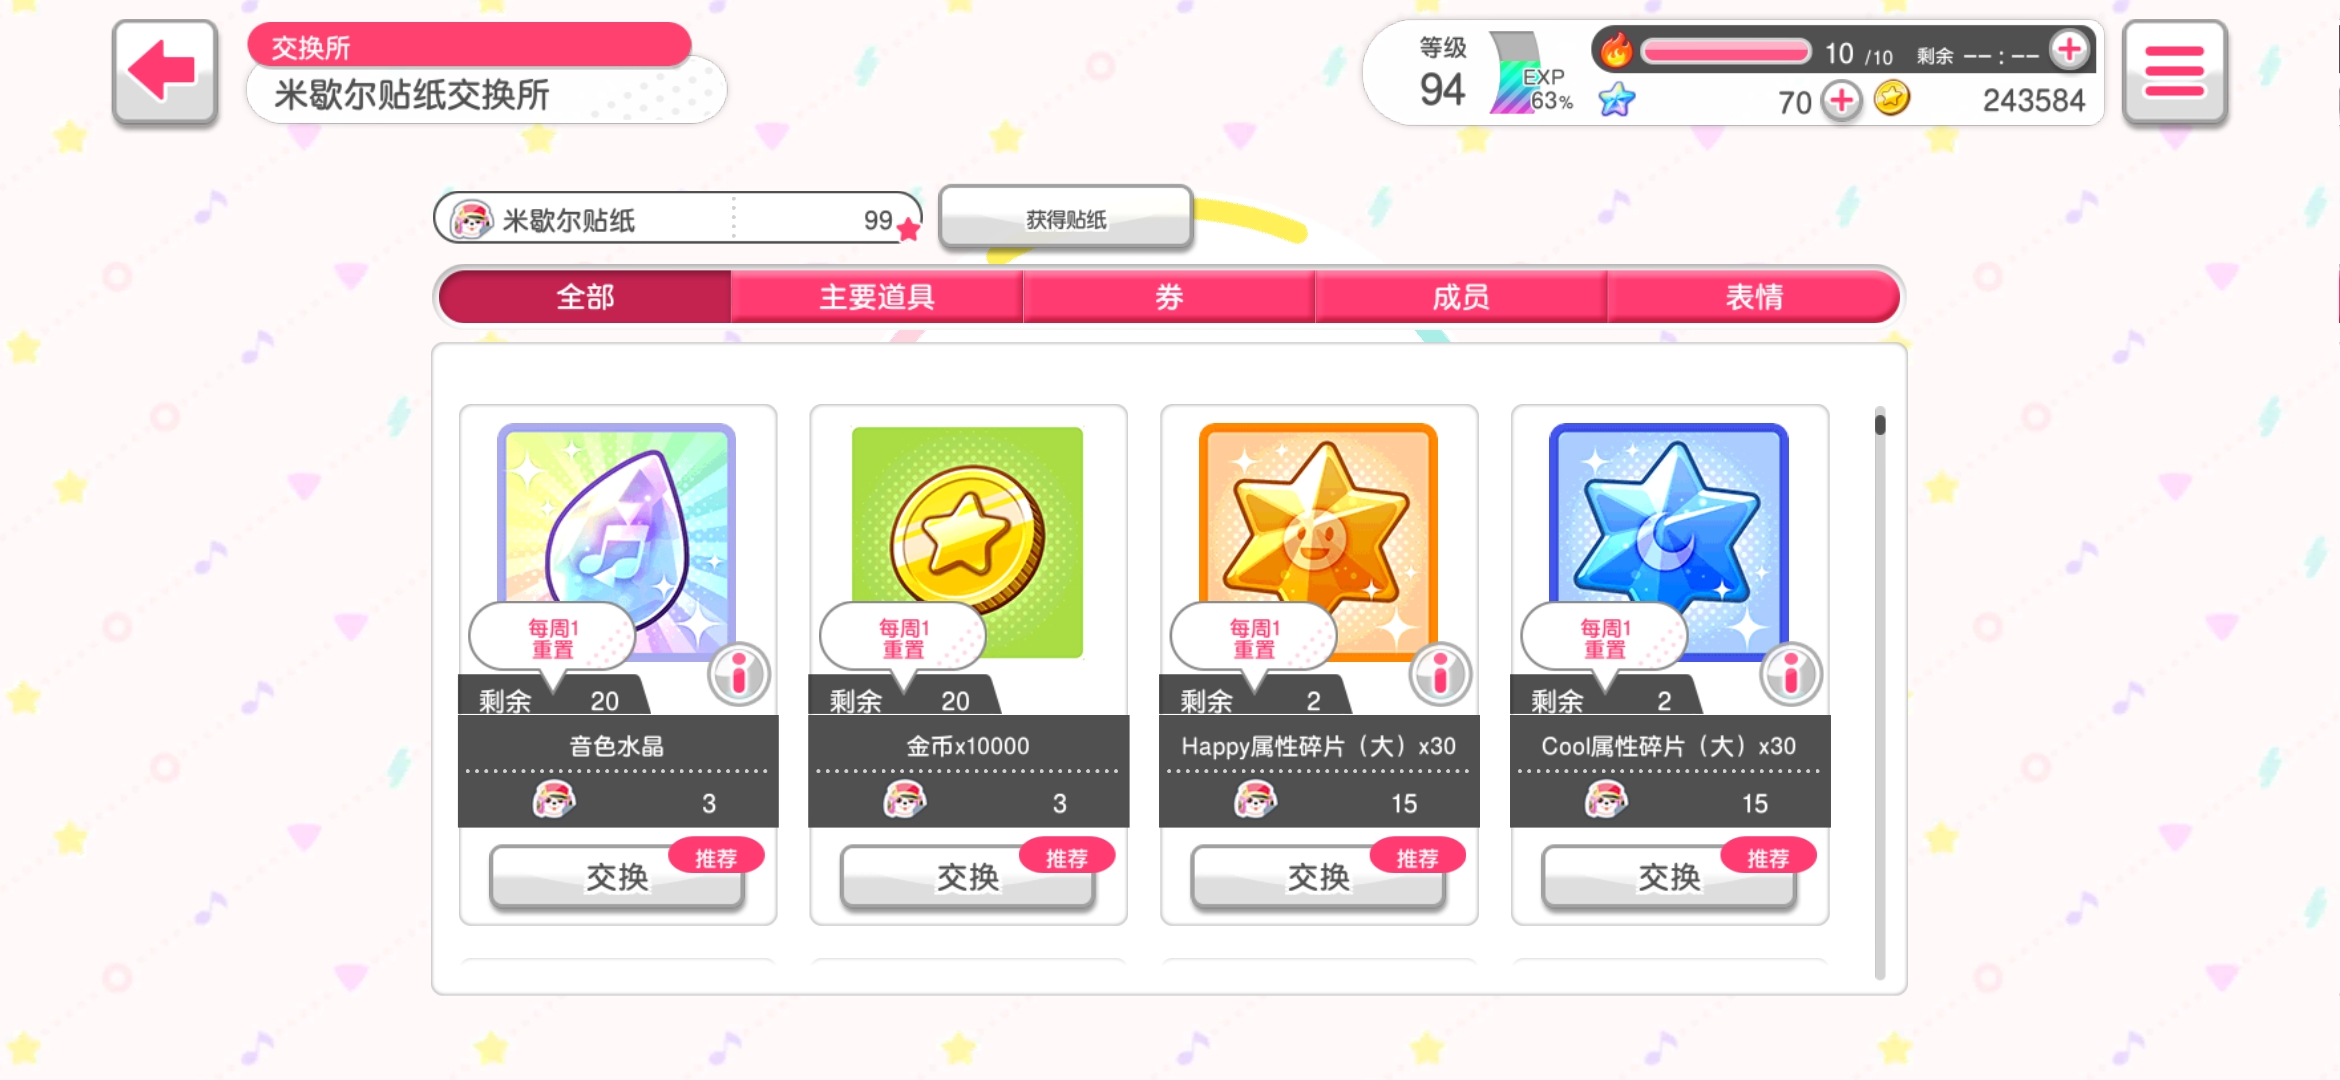Select the 全部 tab

(x=585, y=297)
